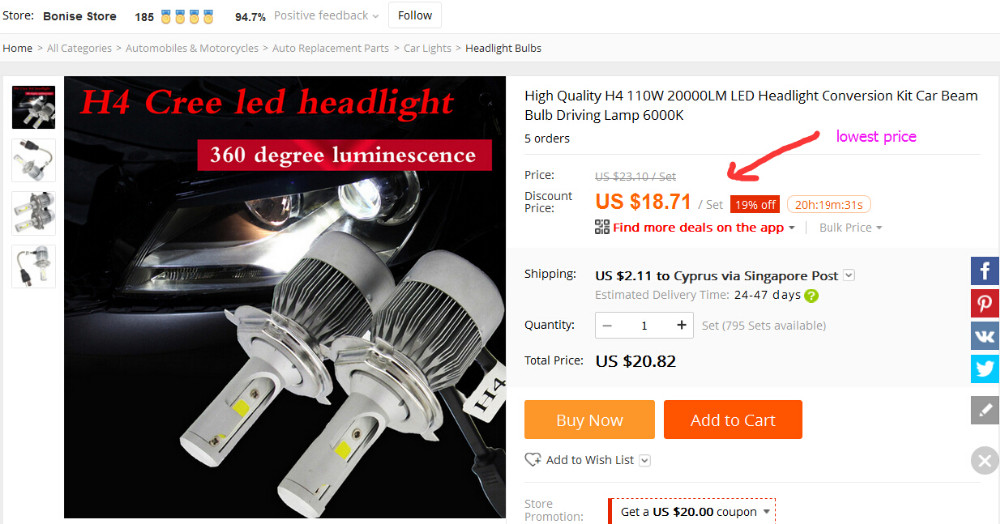Open Automobiles & Motorcycles breadcrumb category

[x=192, y=48]
